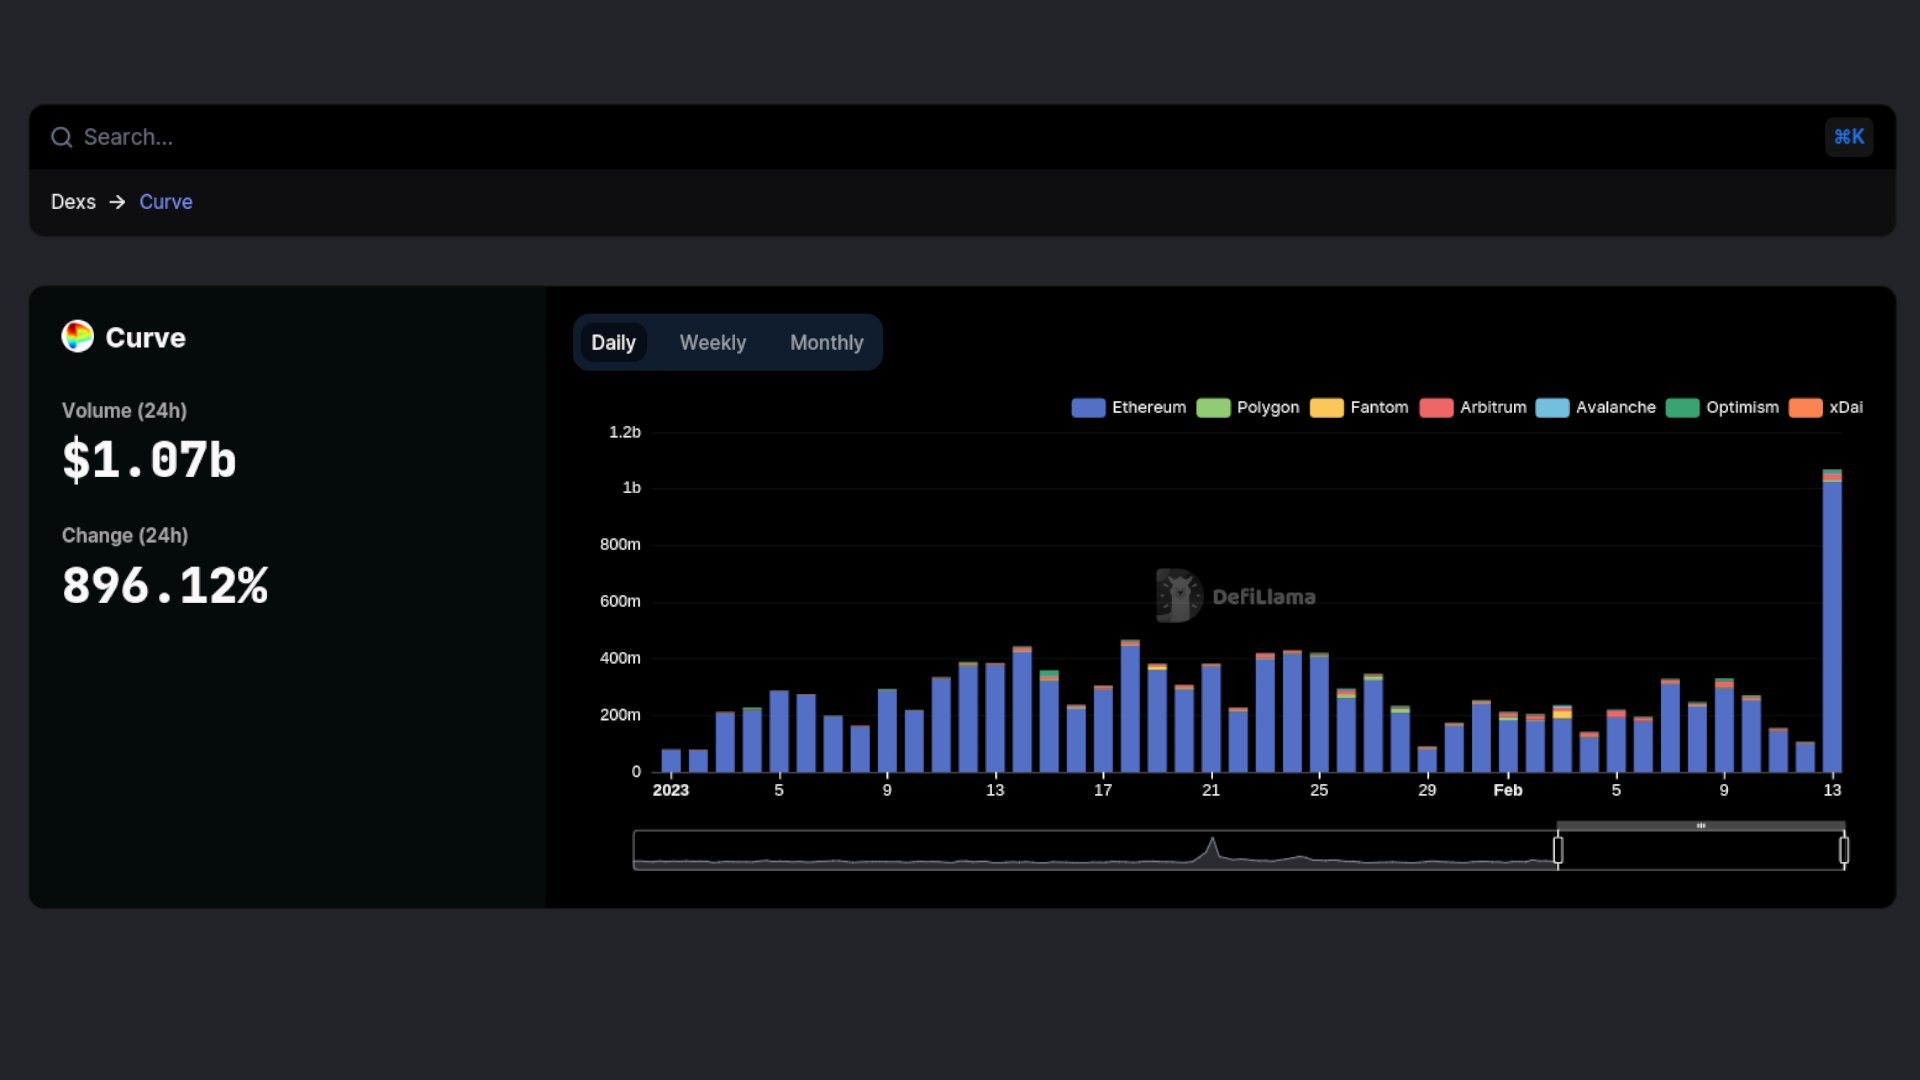The width and height of the screenshot is (1920, 1080).
Task: Click the breadcrumb arrow icon
Action: point(117,202)
